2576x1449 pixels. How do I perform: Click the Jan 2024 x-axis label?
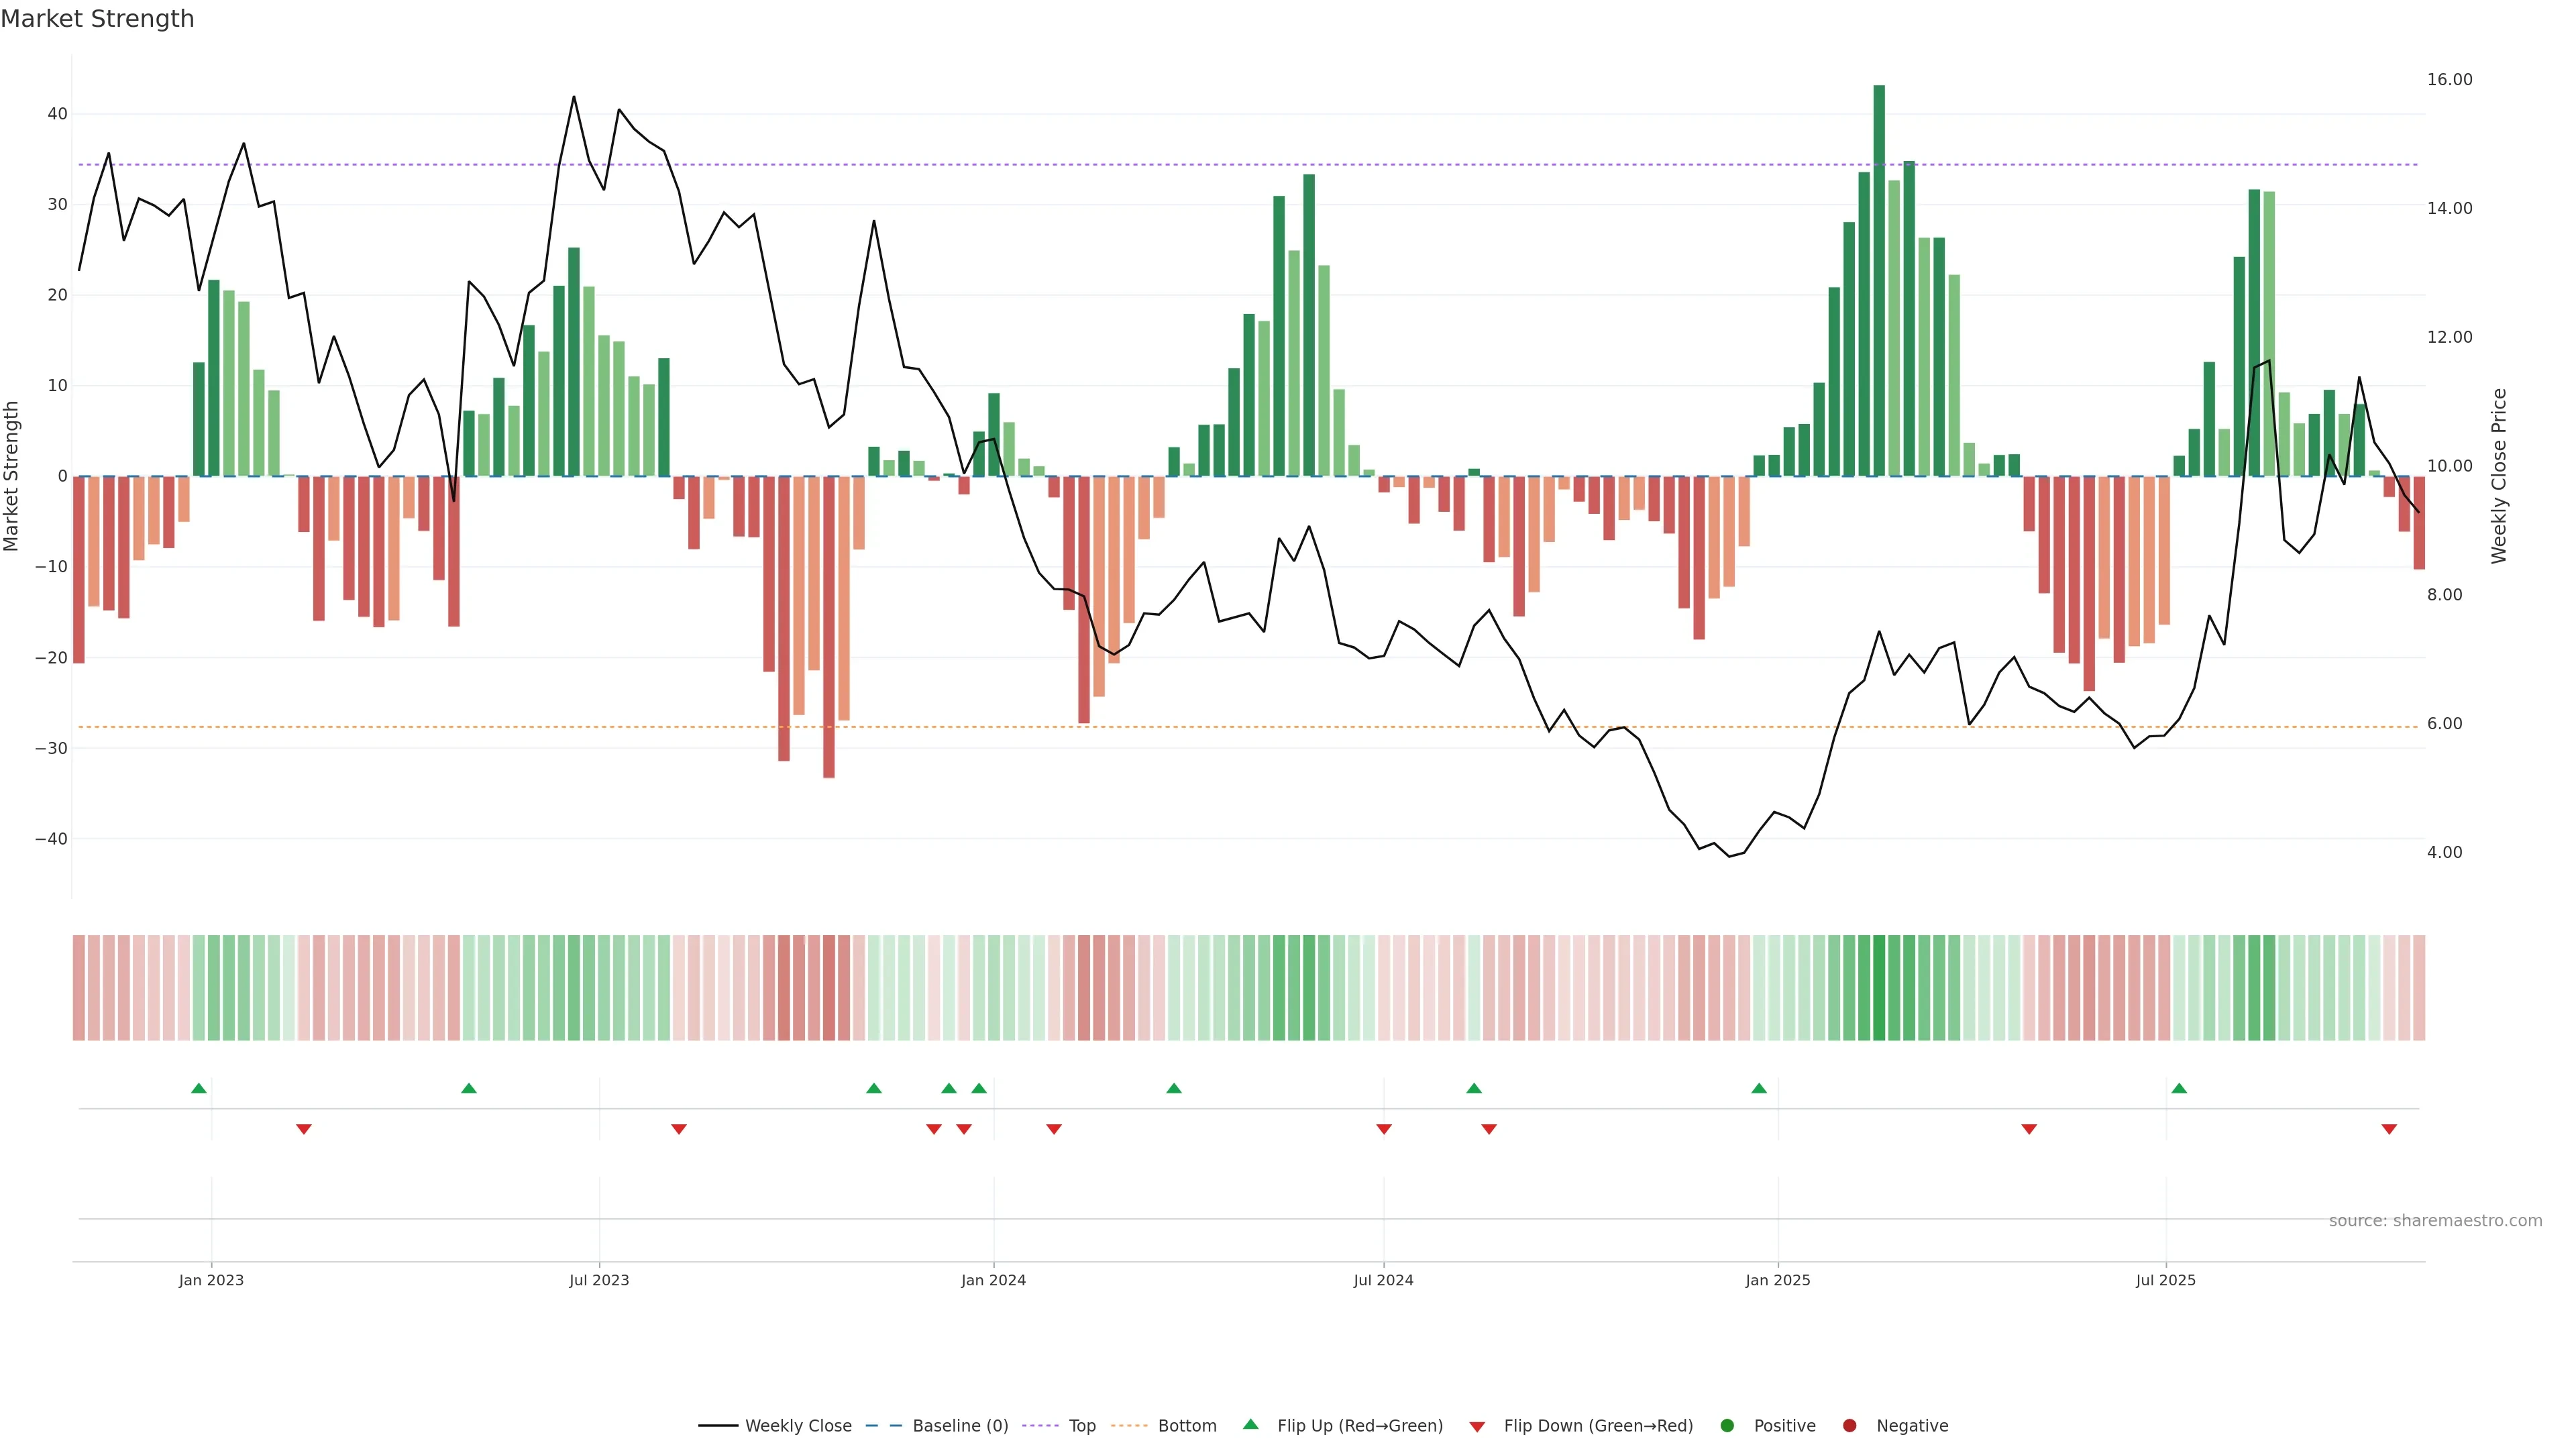[993, 1280]
